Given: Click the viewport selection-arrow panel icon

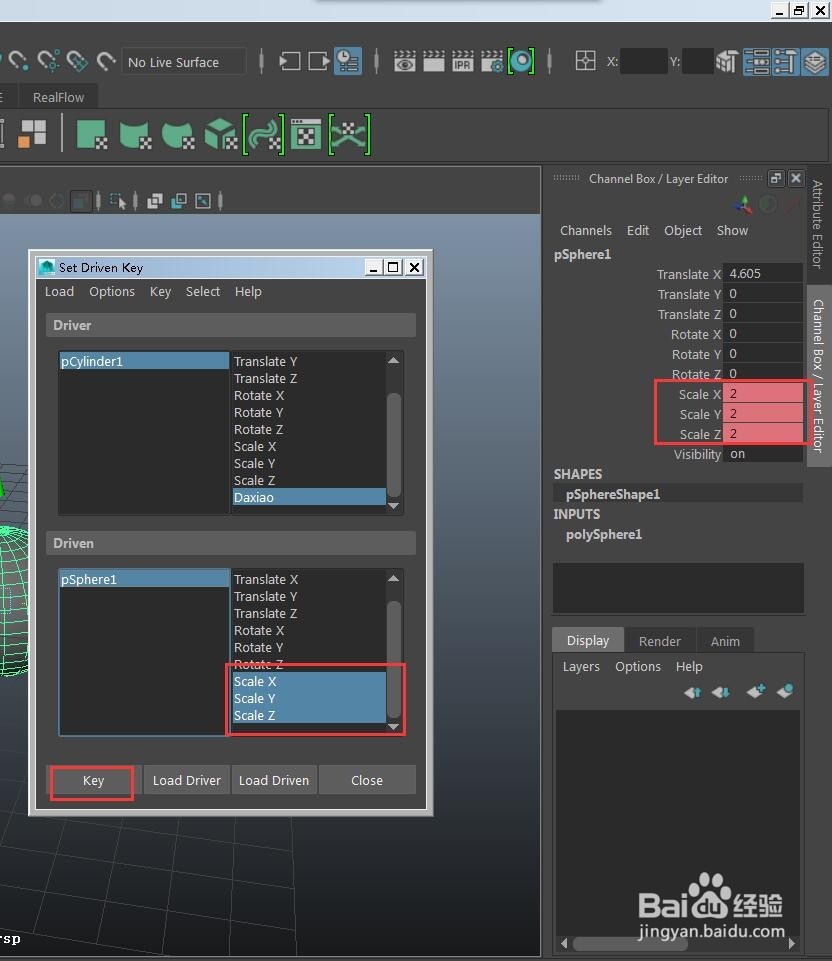Looking at the screenshot, I should pos(118,200).
